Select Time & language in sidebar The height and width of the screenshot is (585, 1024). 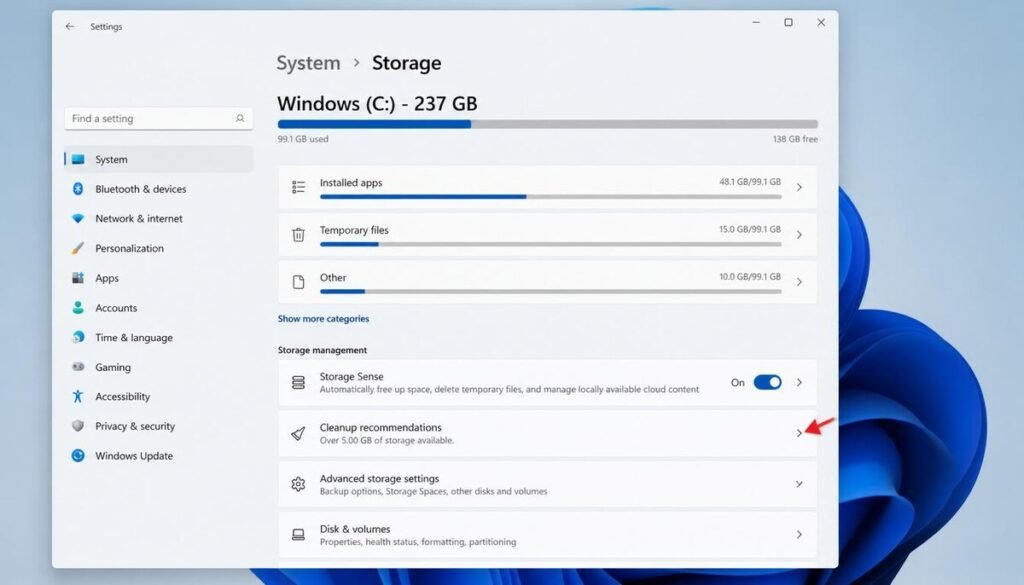[159, 338]
